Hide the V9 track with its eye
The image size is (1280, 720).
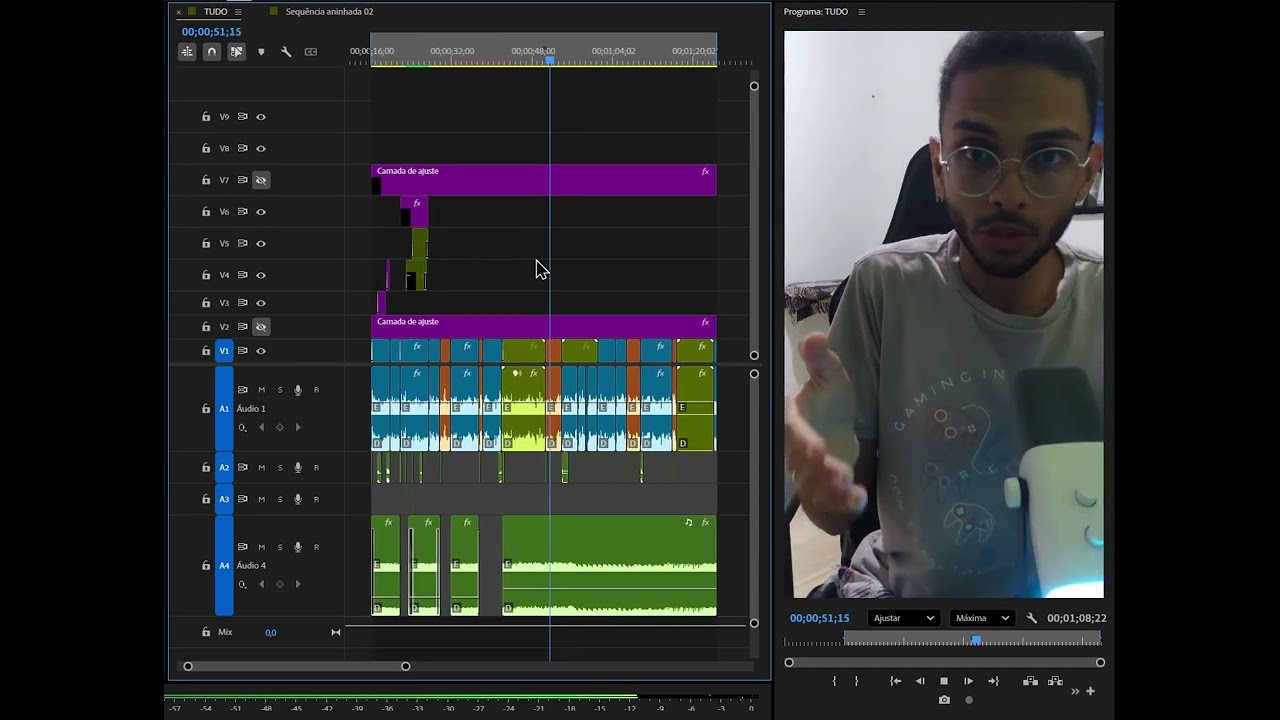(x=261, y=117)
